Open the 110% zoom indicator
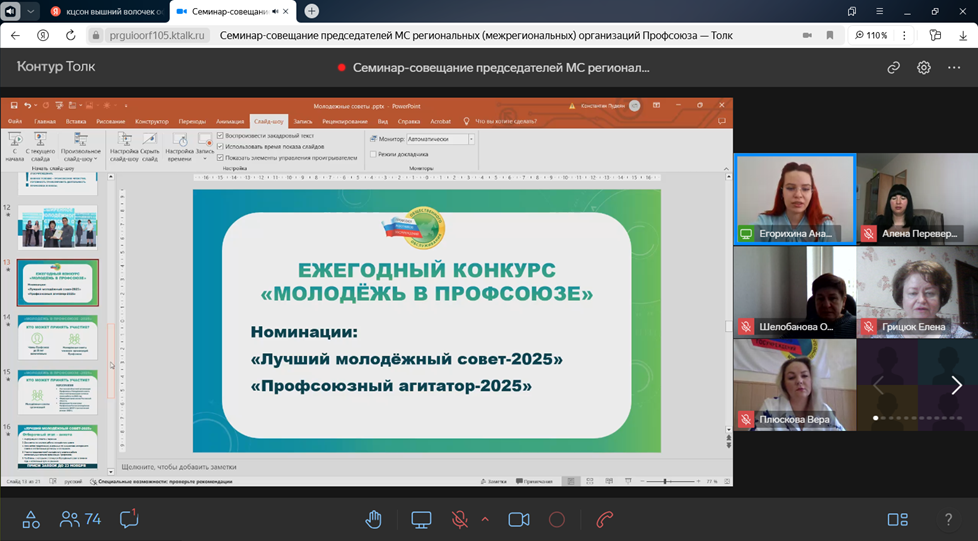Image resolution: width=978 pixels, height=541 pixels. click(x=871, y=36)
